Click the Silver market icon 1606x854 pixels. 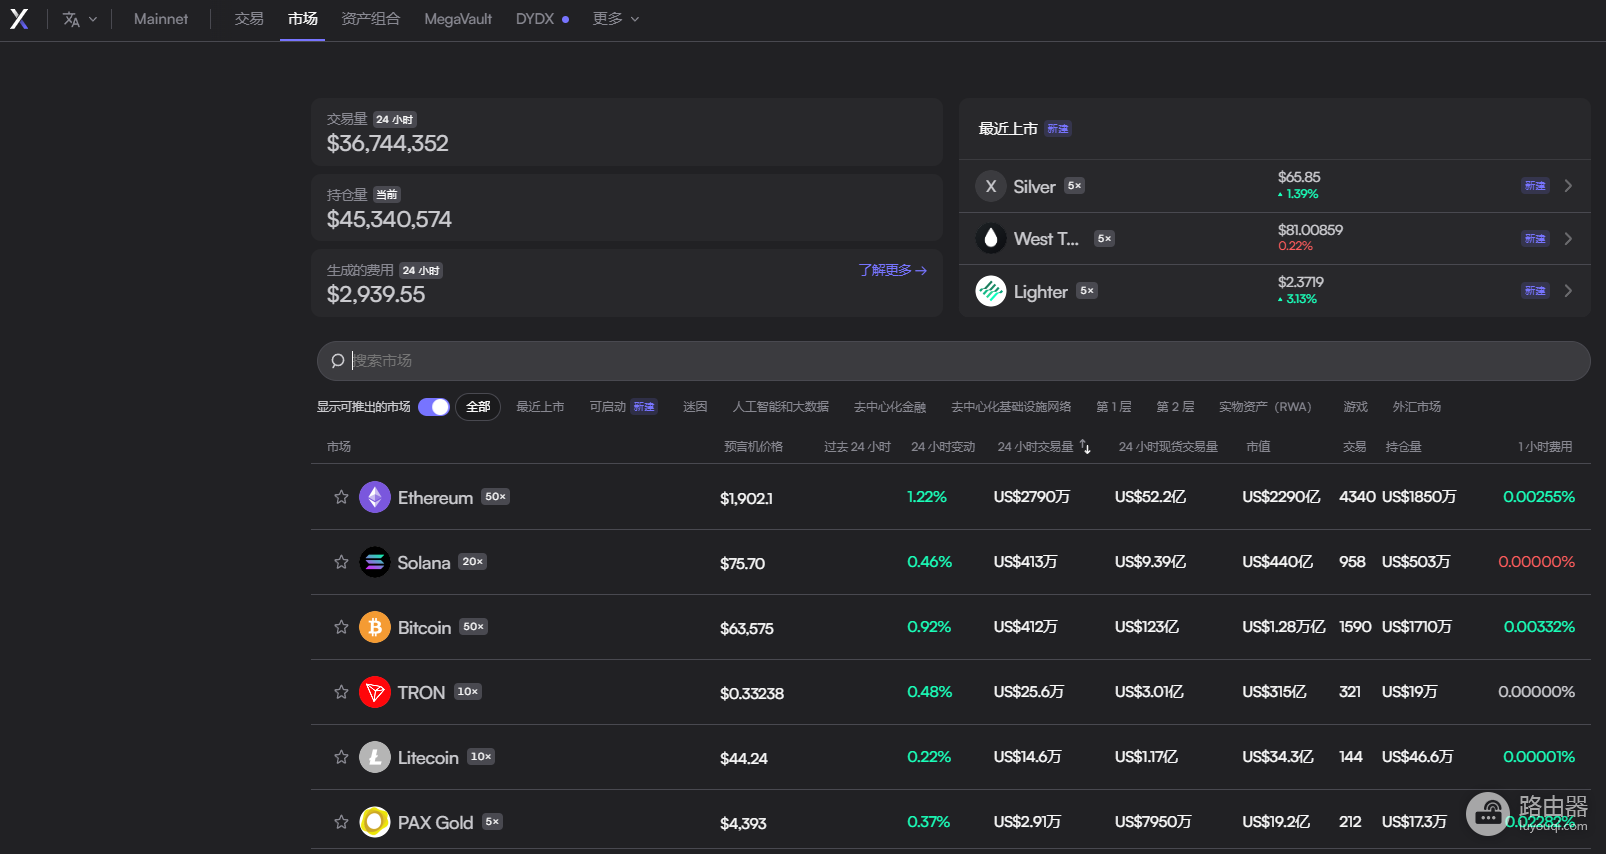pos(991,186)
